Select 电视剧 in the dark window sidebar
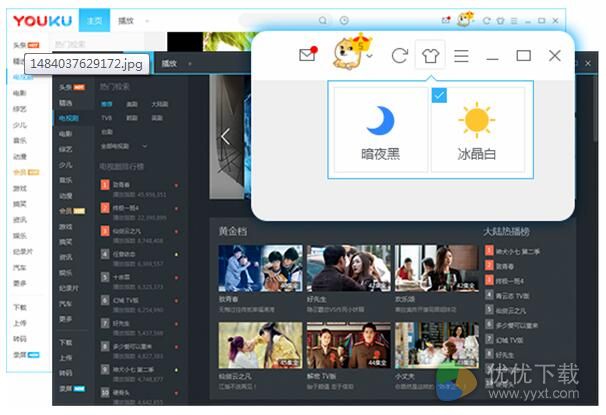 pyautogui.click(x=69, y=118)
